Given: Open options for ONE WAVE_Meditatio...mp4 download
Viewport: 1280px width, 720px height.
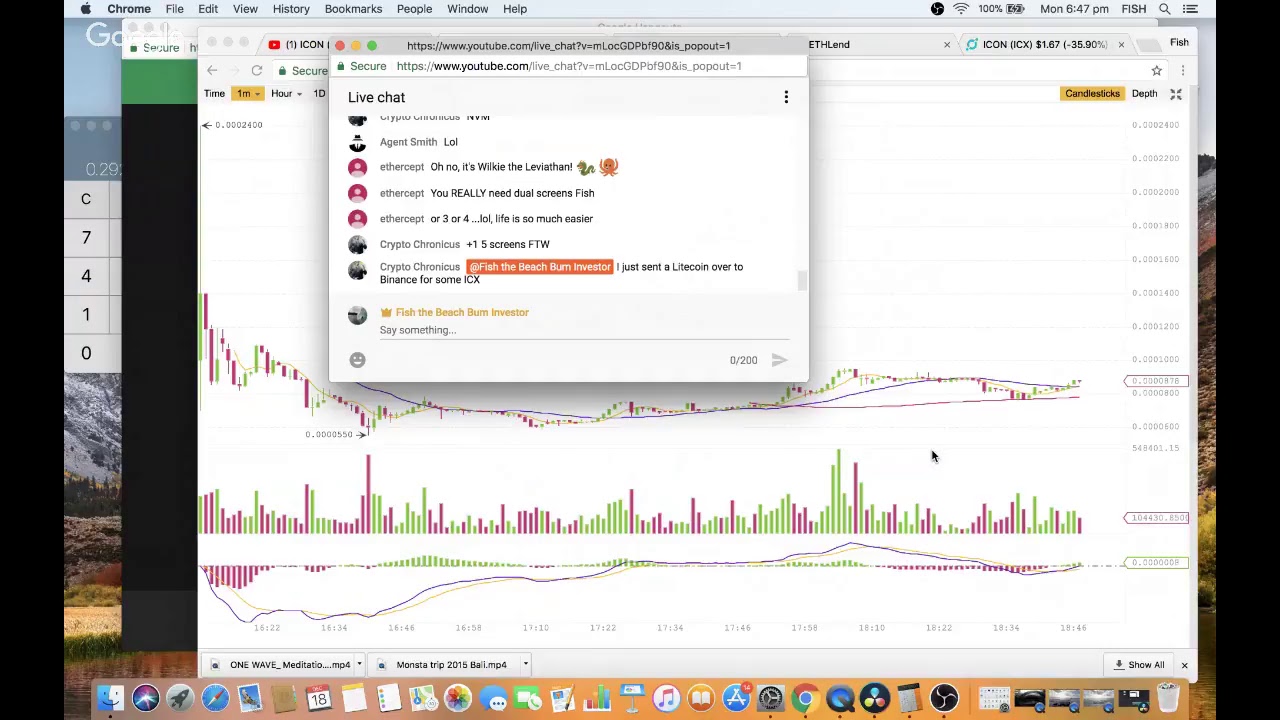Looking at the screenshot, I should click(x=359, y=664).
